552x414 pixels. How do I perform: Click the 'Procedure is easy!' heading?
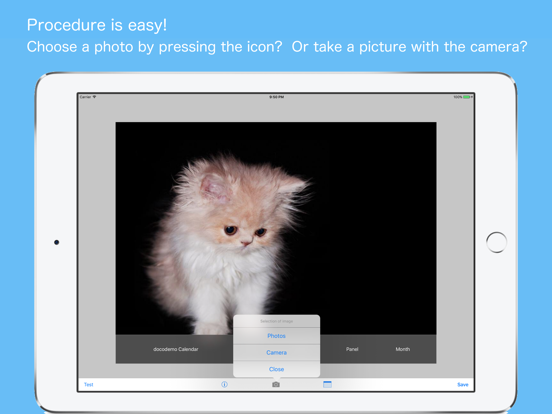(97, 25)
